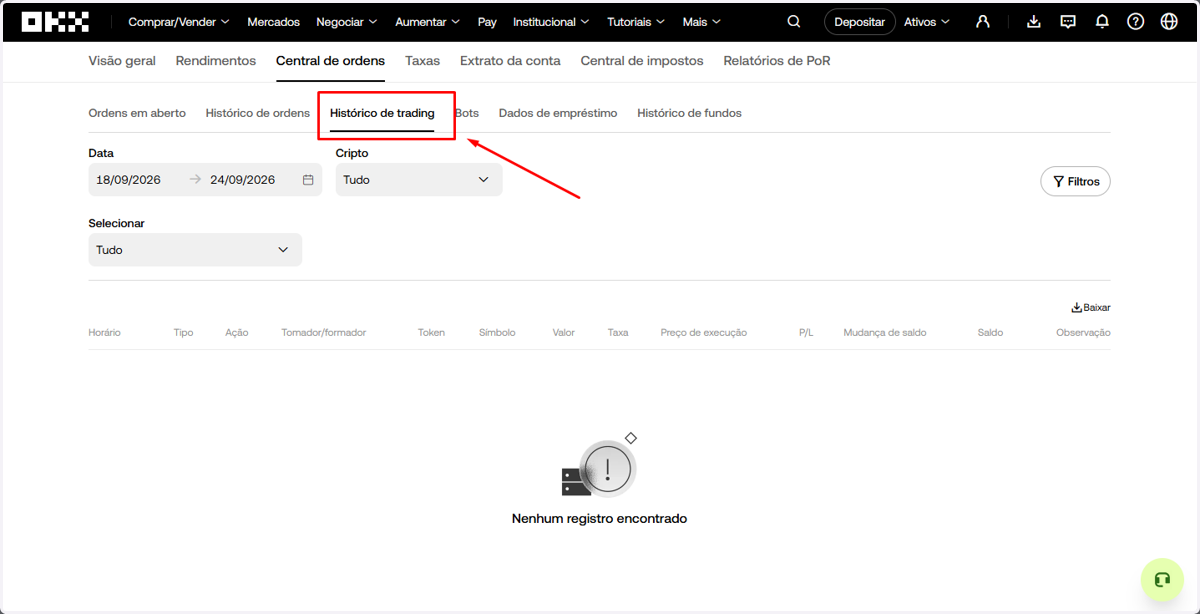
Task: Expand the Ativos menu
Action: point(927,21)
